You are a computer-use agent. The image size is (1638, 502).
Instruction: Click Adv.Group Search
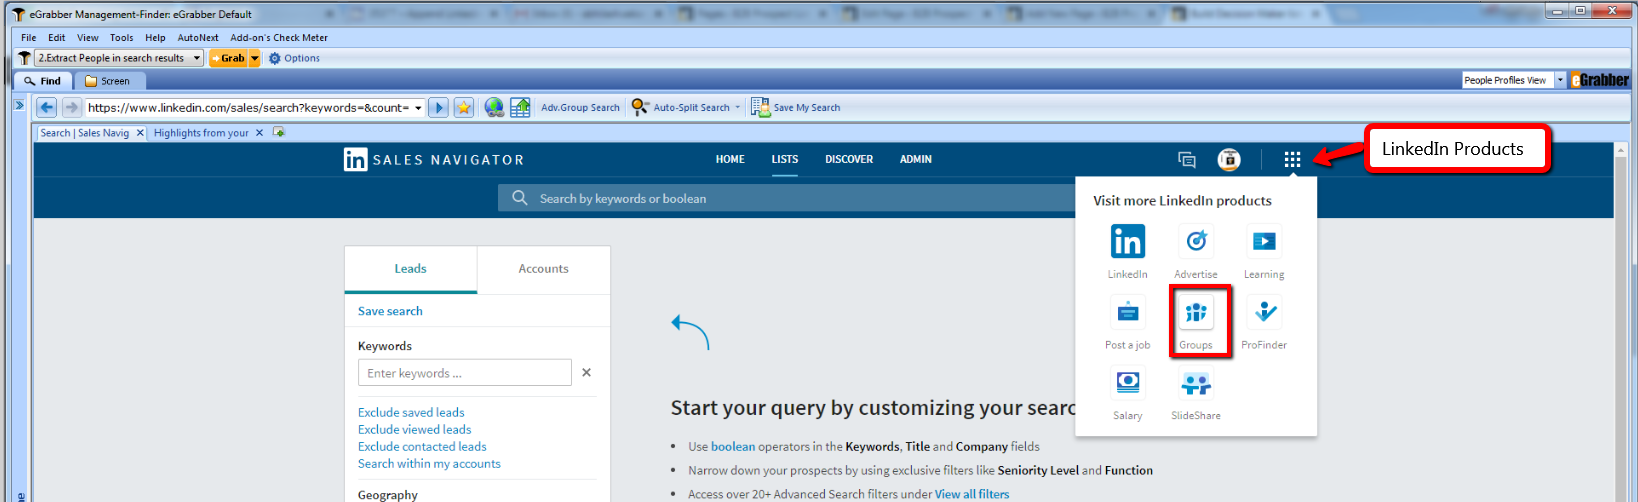(x=580, y=107)
